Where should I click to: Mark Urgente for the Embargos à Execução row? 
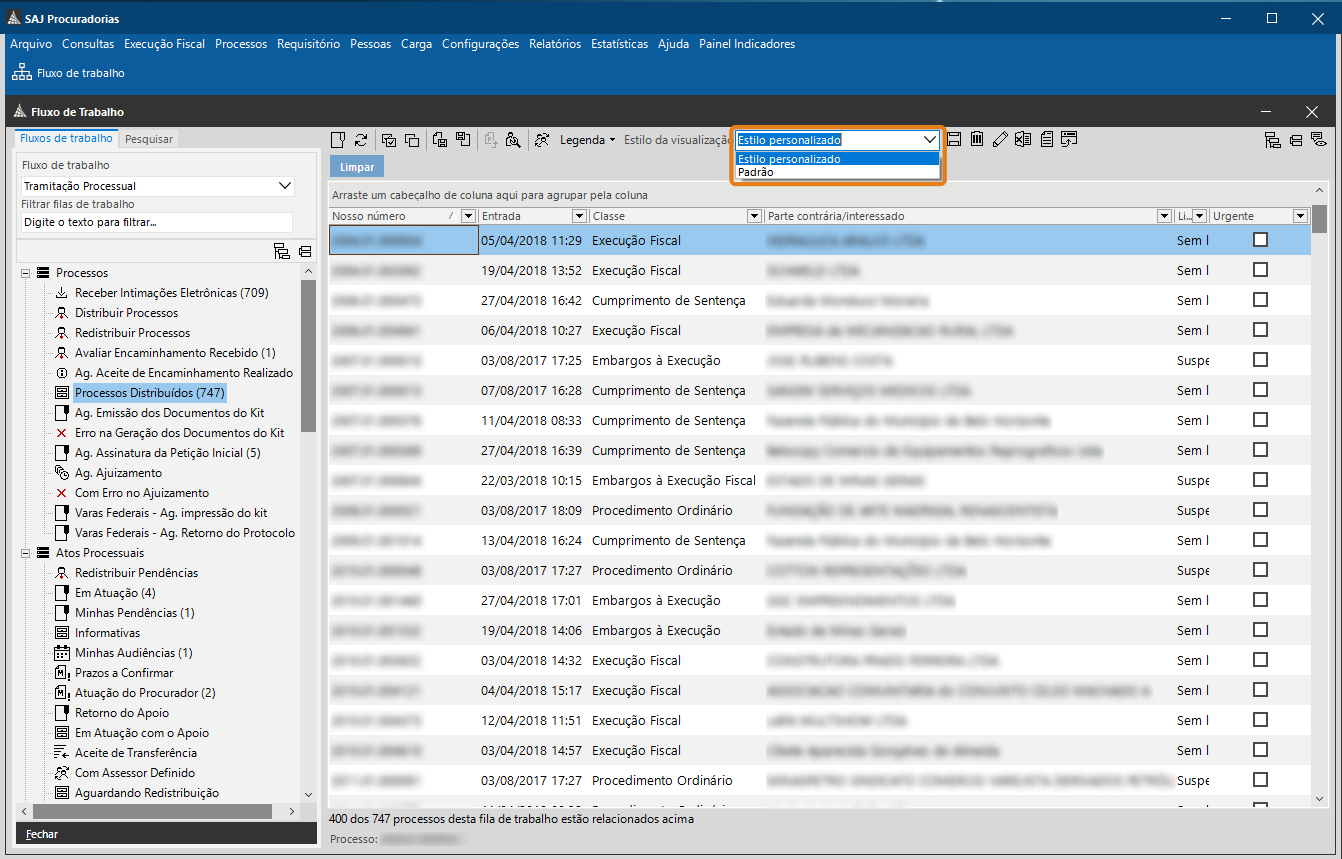click(x=1260, y=360)
